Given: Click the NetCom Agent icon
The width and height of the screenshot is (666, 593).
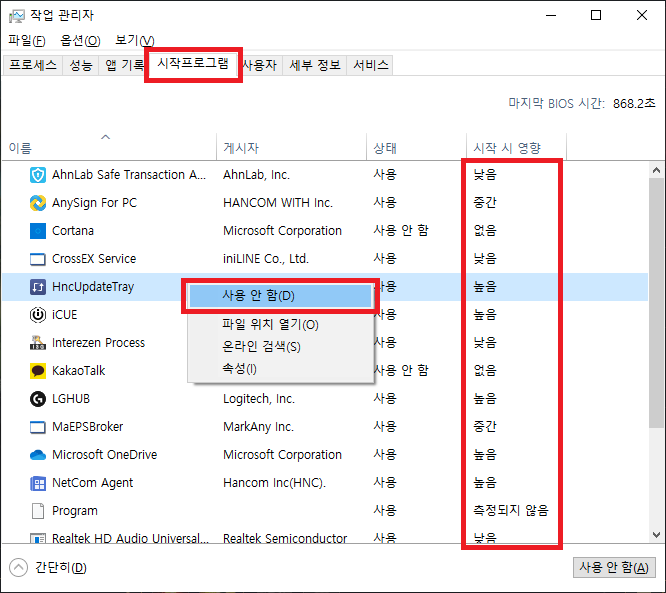Looking at the screenshot, I should (38, 483).
